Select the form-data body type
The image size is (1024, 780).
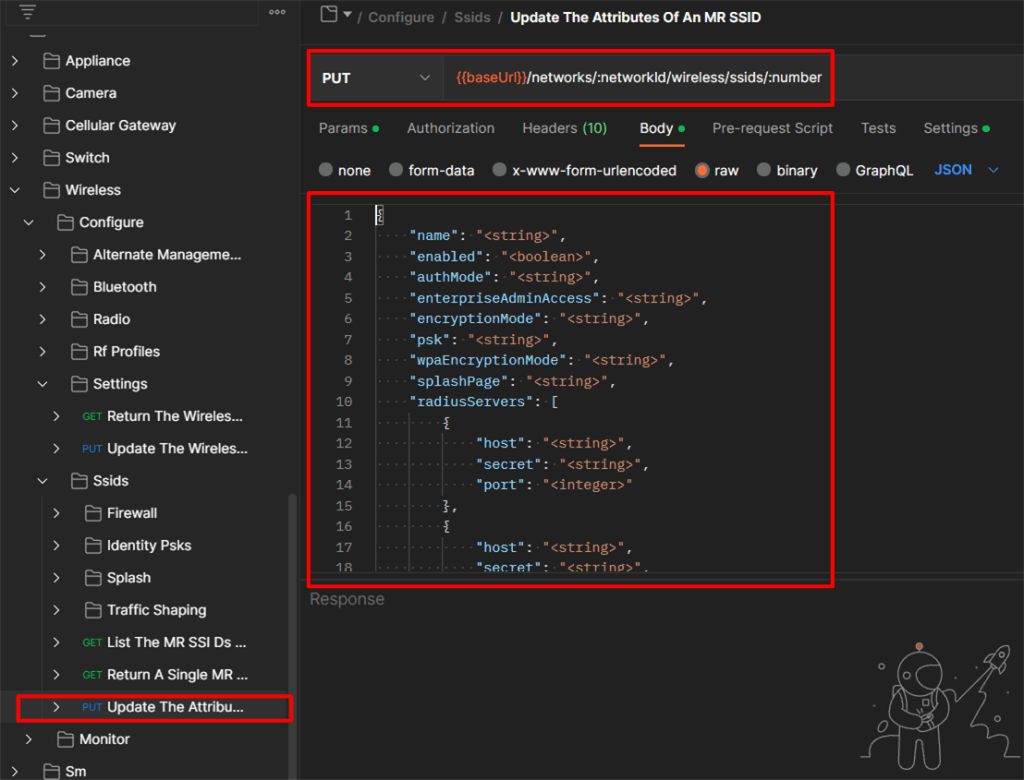[396, 170]
